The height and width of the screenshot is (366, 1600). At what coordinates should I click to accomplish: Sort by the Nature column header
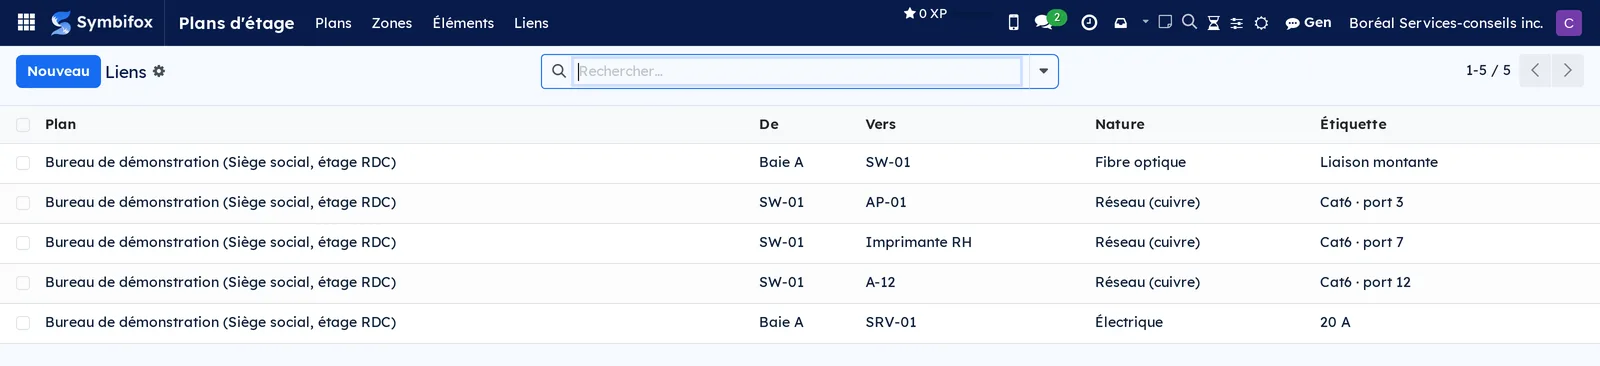(x=1120, y=124)
